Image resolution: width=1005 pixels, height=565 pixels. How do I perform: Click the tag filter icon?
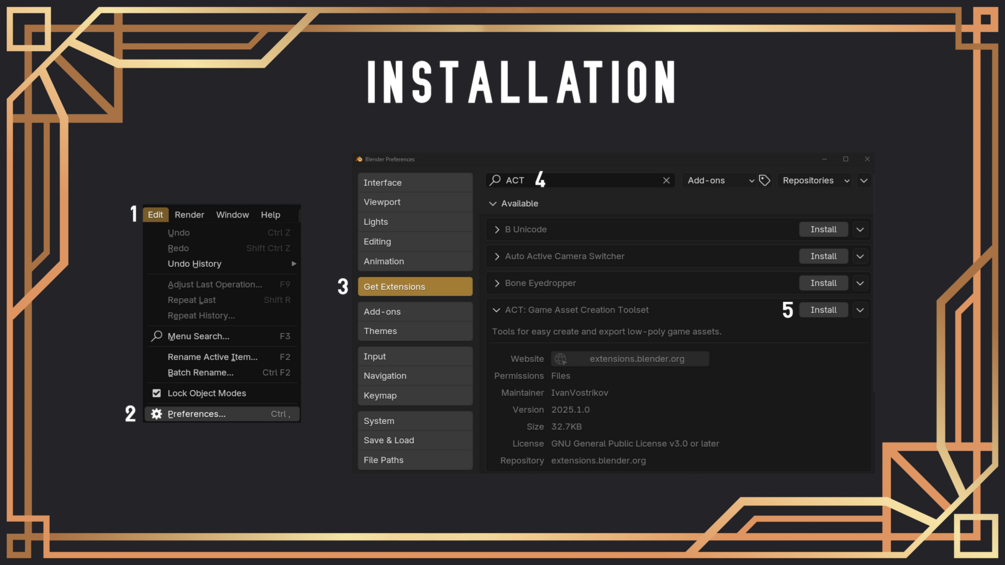tap(764, 181)
